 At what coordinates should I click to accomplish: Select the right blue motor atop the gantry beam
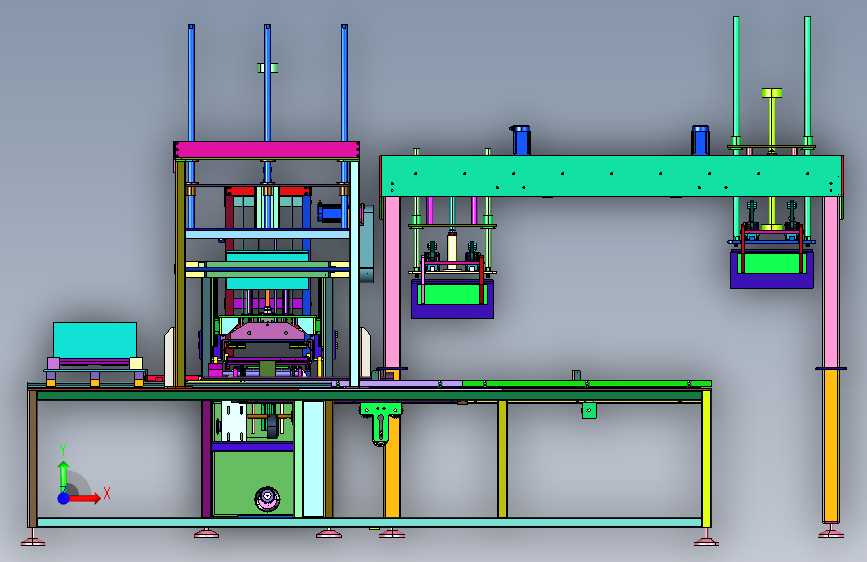point(700,140)
